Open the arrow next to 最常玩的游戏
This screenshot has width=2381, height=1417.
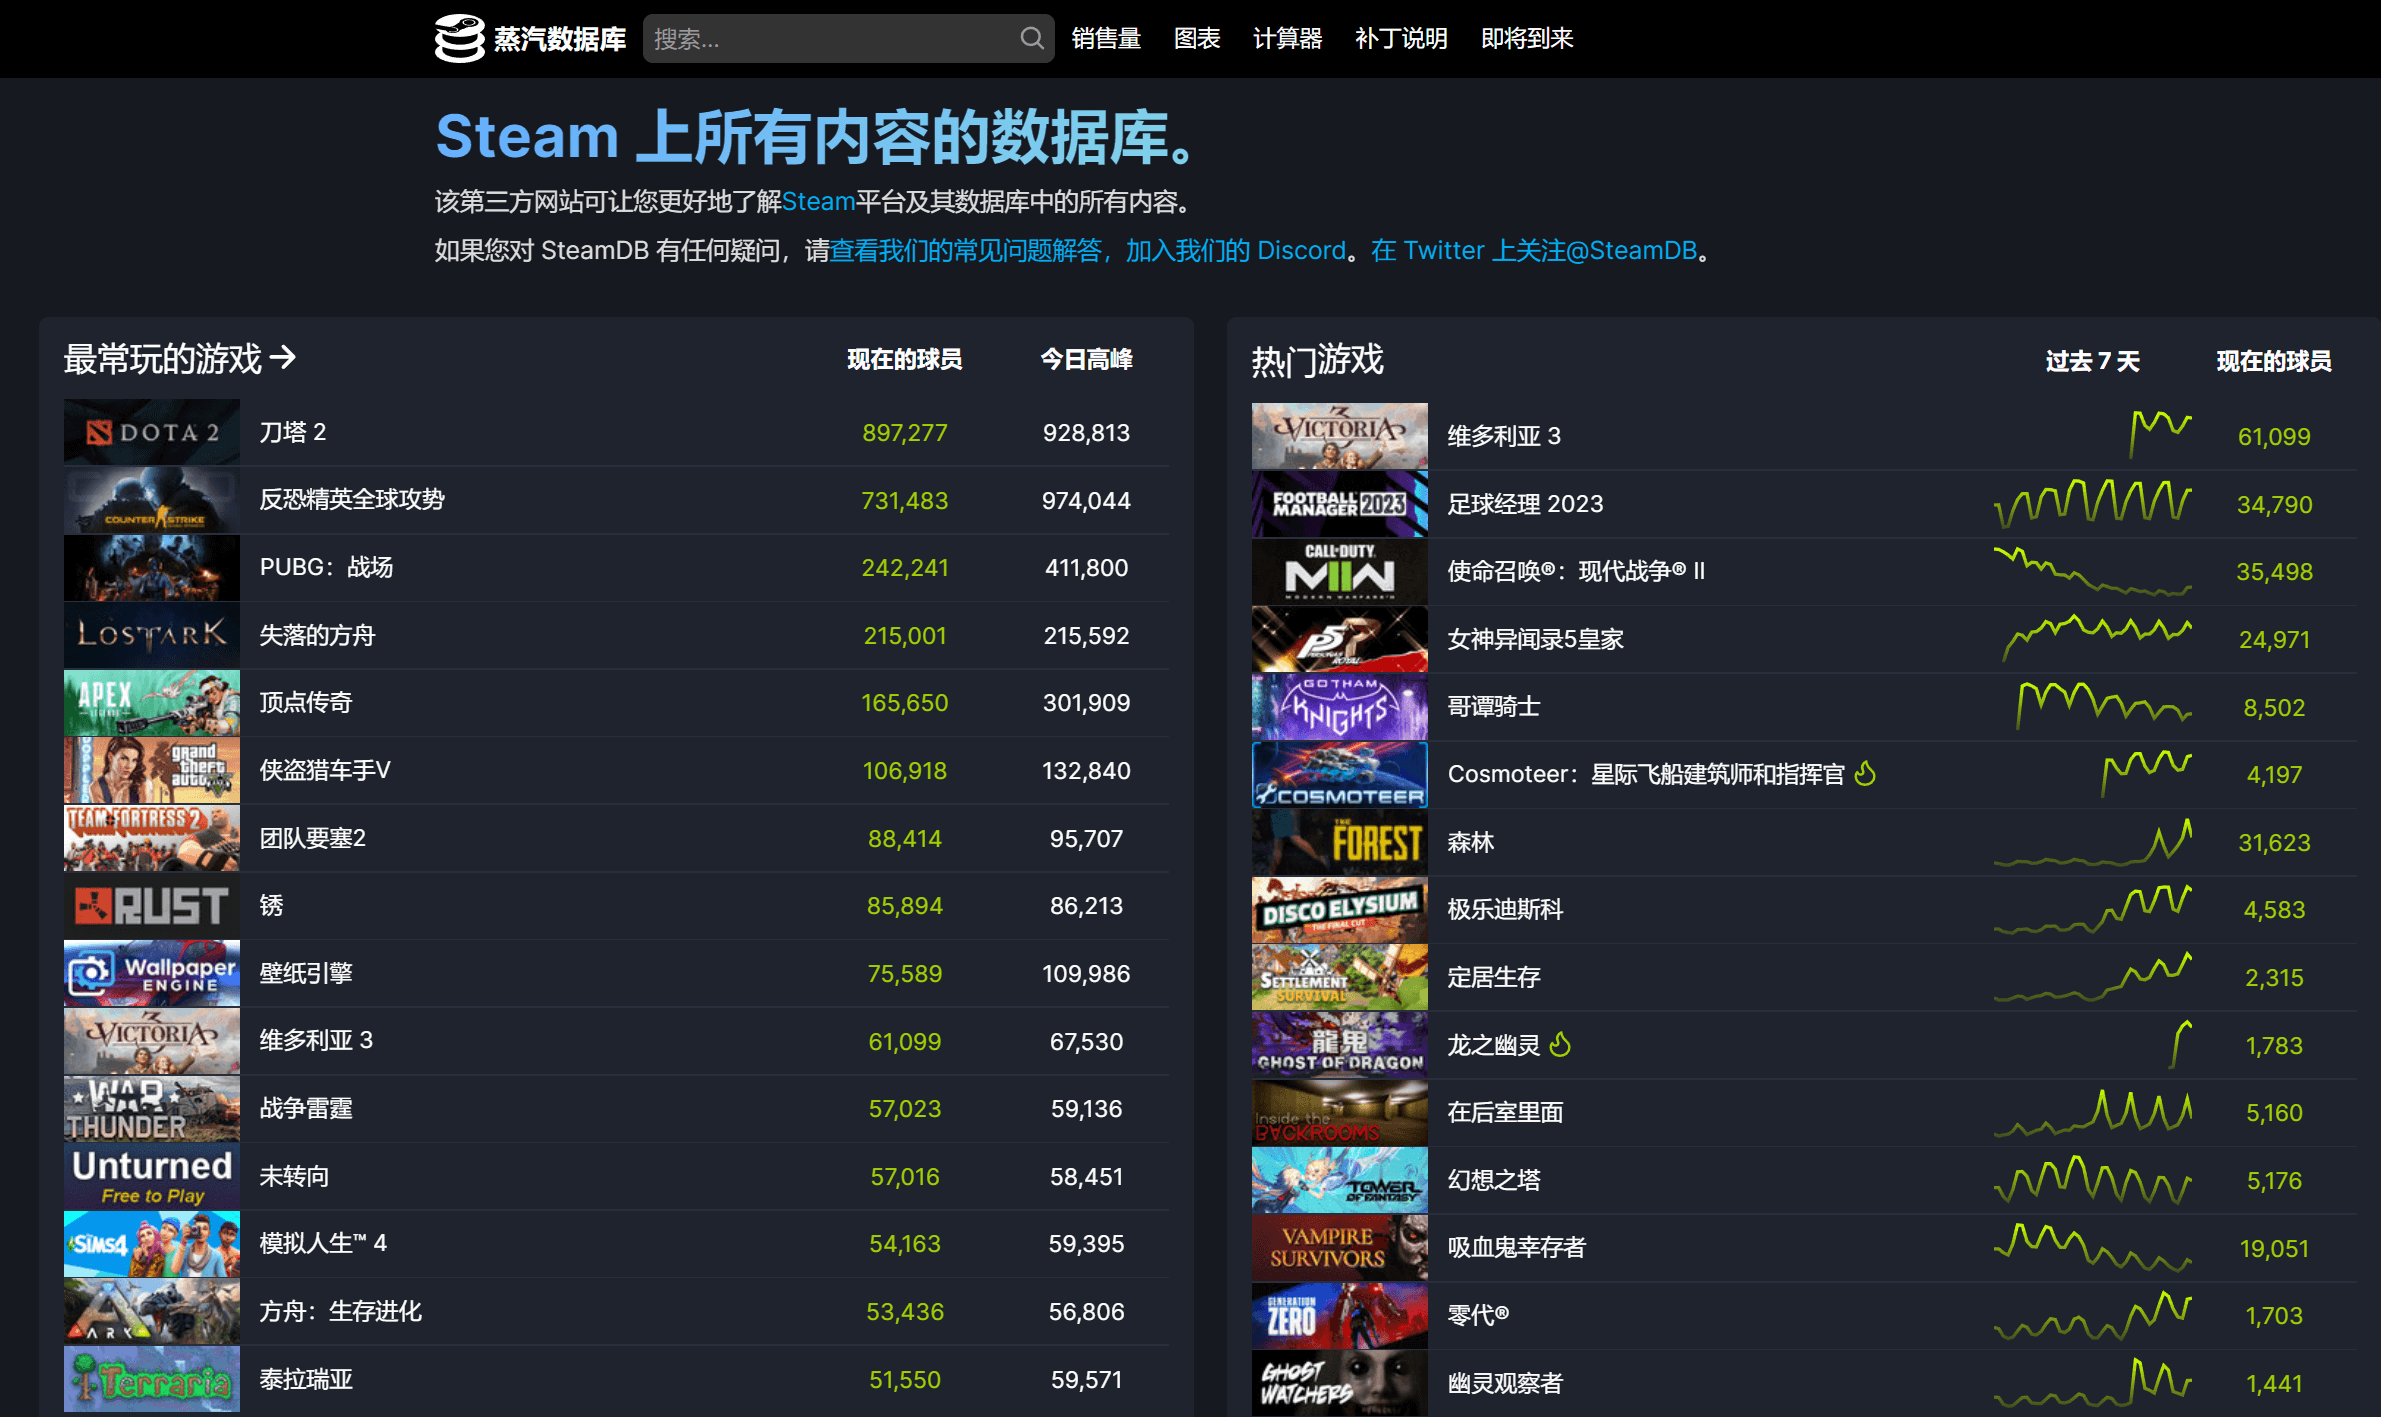283,357
